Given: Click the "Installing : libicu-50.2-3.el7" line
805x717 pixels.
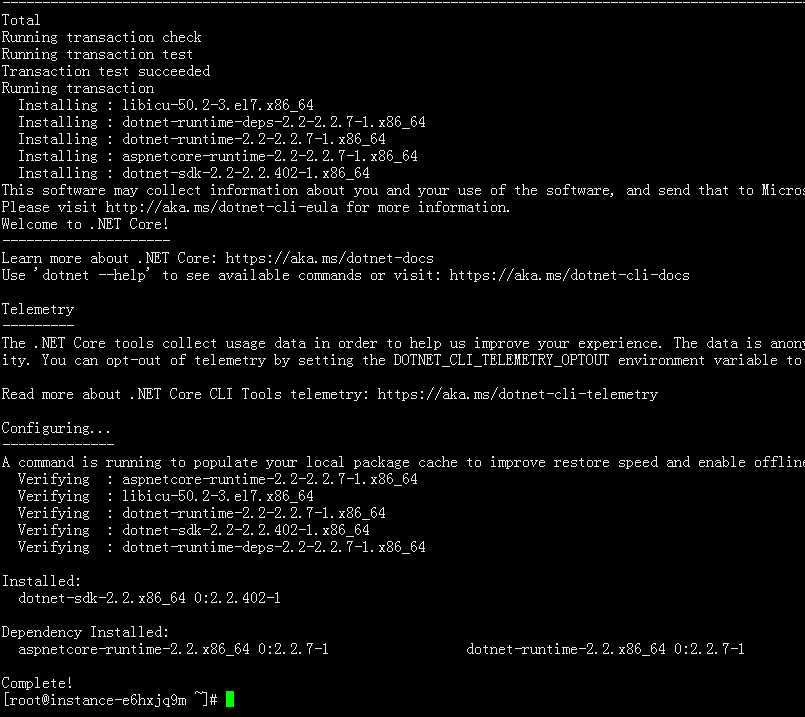Looking at the screenshot, I should (166, 105).
